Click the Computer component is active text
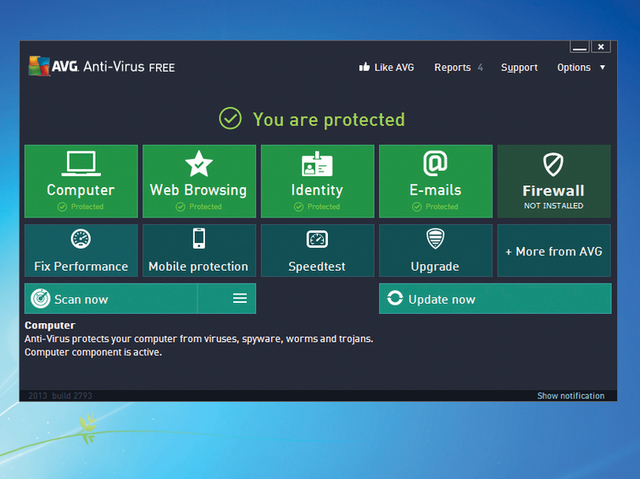Image resolution: width=640 pixels, height=479 pixels. (93, 352)
